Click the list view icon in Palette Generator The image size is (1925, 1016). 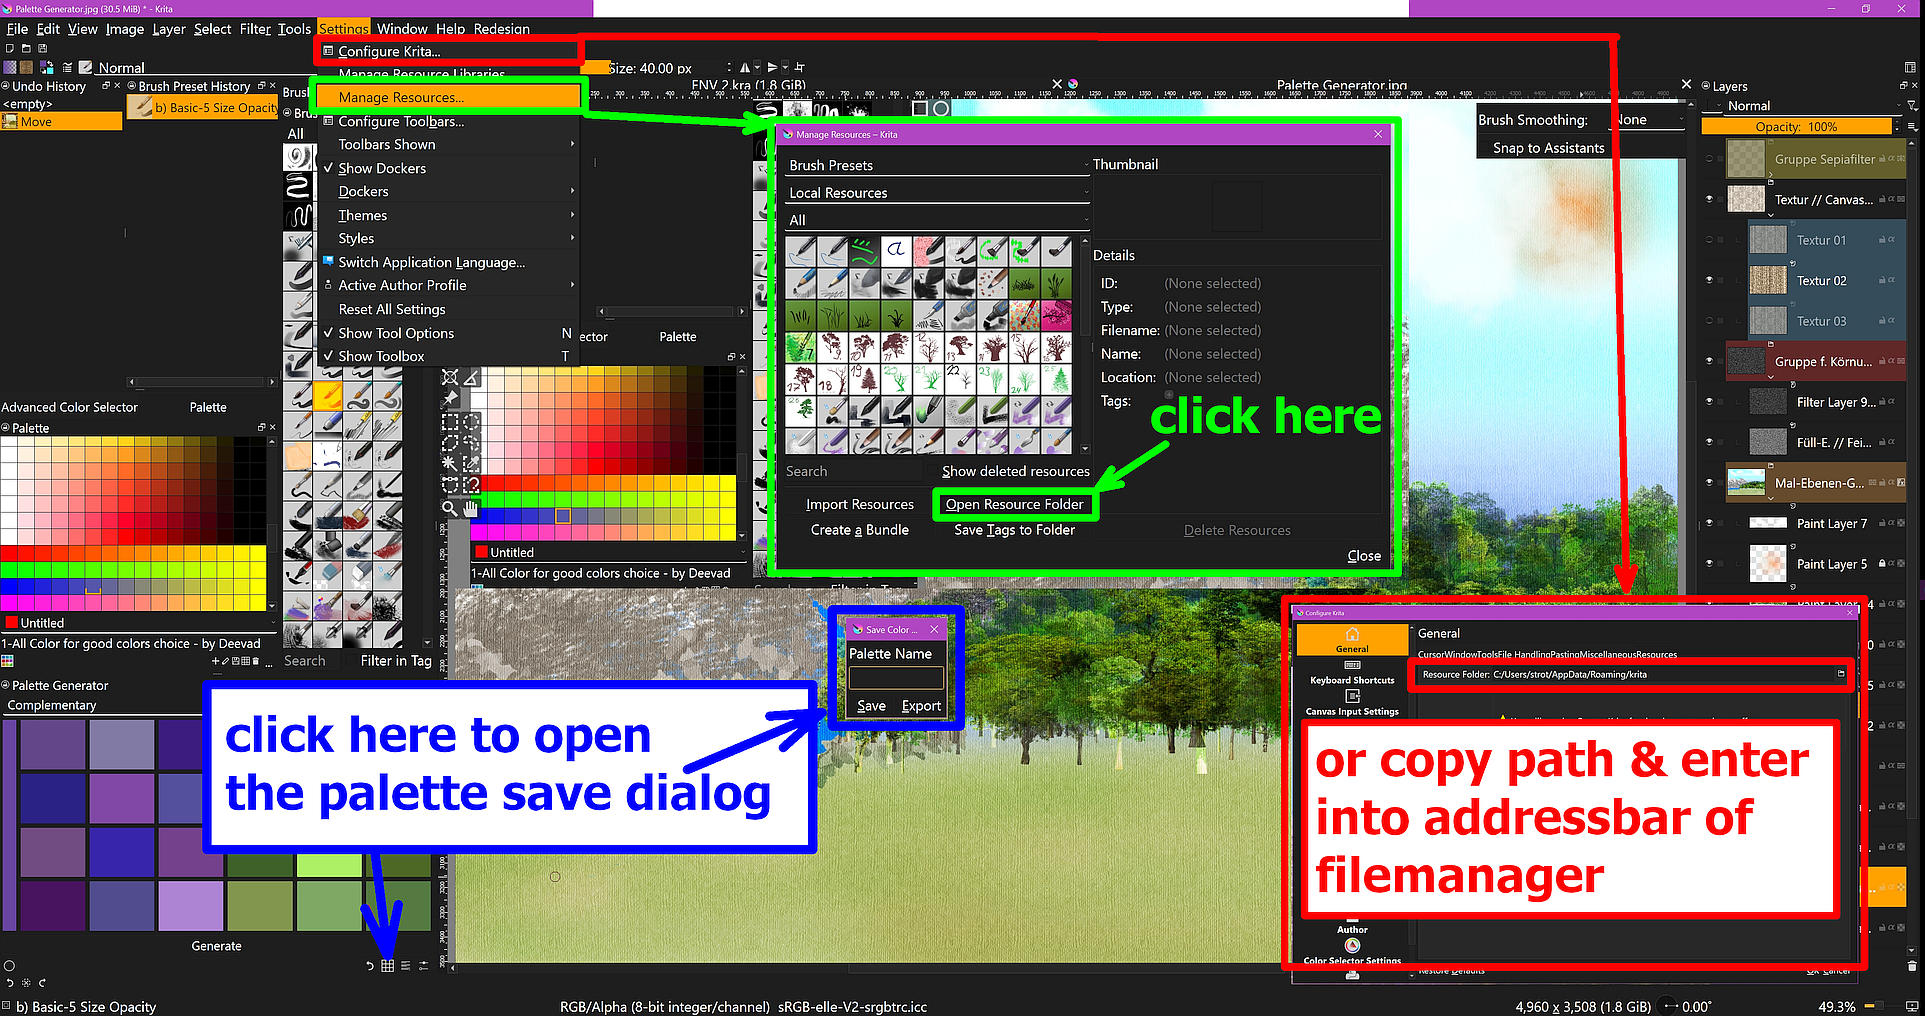click(405, 965)
